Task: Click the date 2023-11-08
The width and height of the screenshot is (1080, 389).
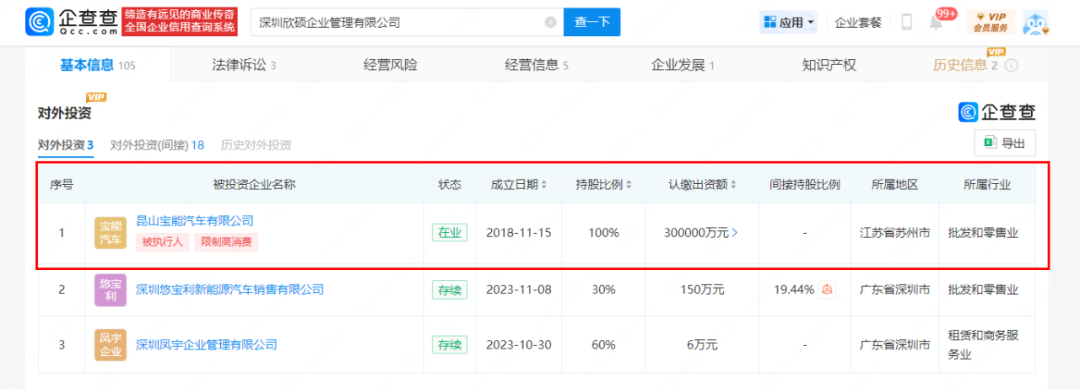Action: point(519,289)
